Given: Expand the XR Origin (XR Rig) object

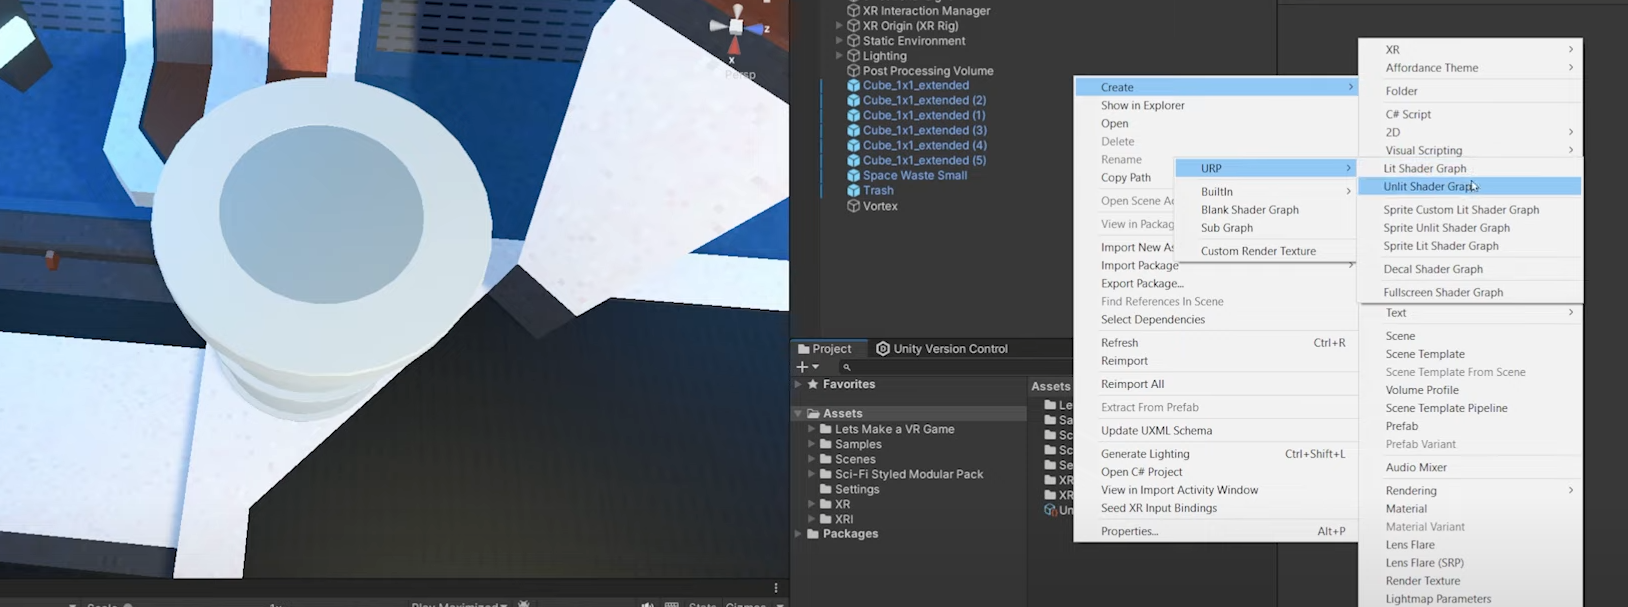Looking at the screenshot, I should tap(839, 26).
